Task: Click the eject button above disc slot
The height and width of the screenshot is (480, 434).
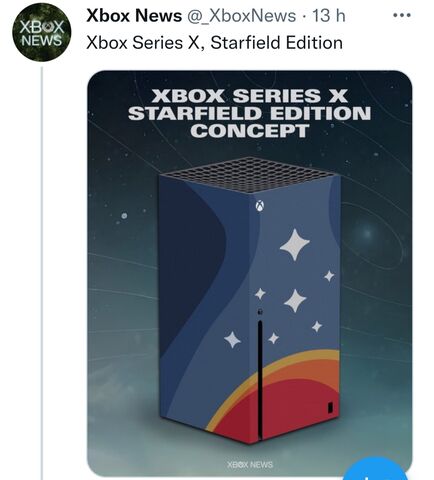Action: 260,312
